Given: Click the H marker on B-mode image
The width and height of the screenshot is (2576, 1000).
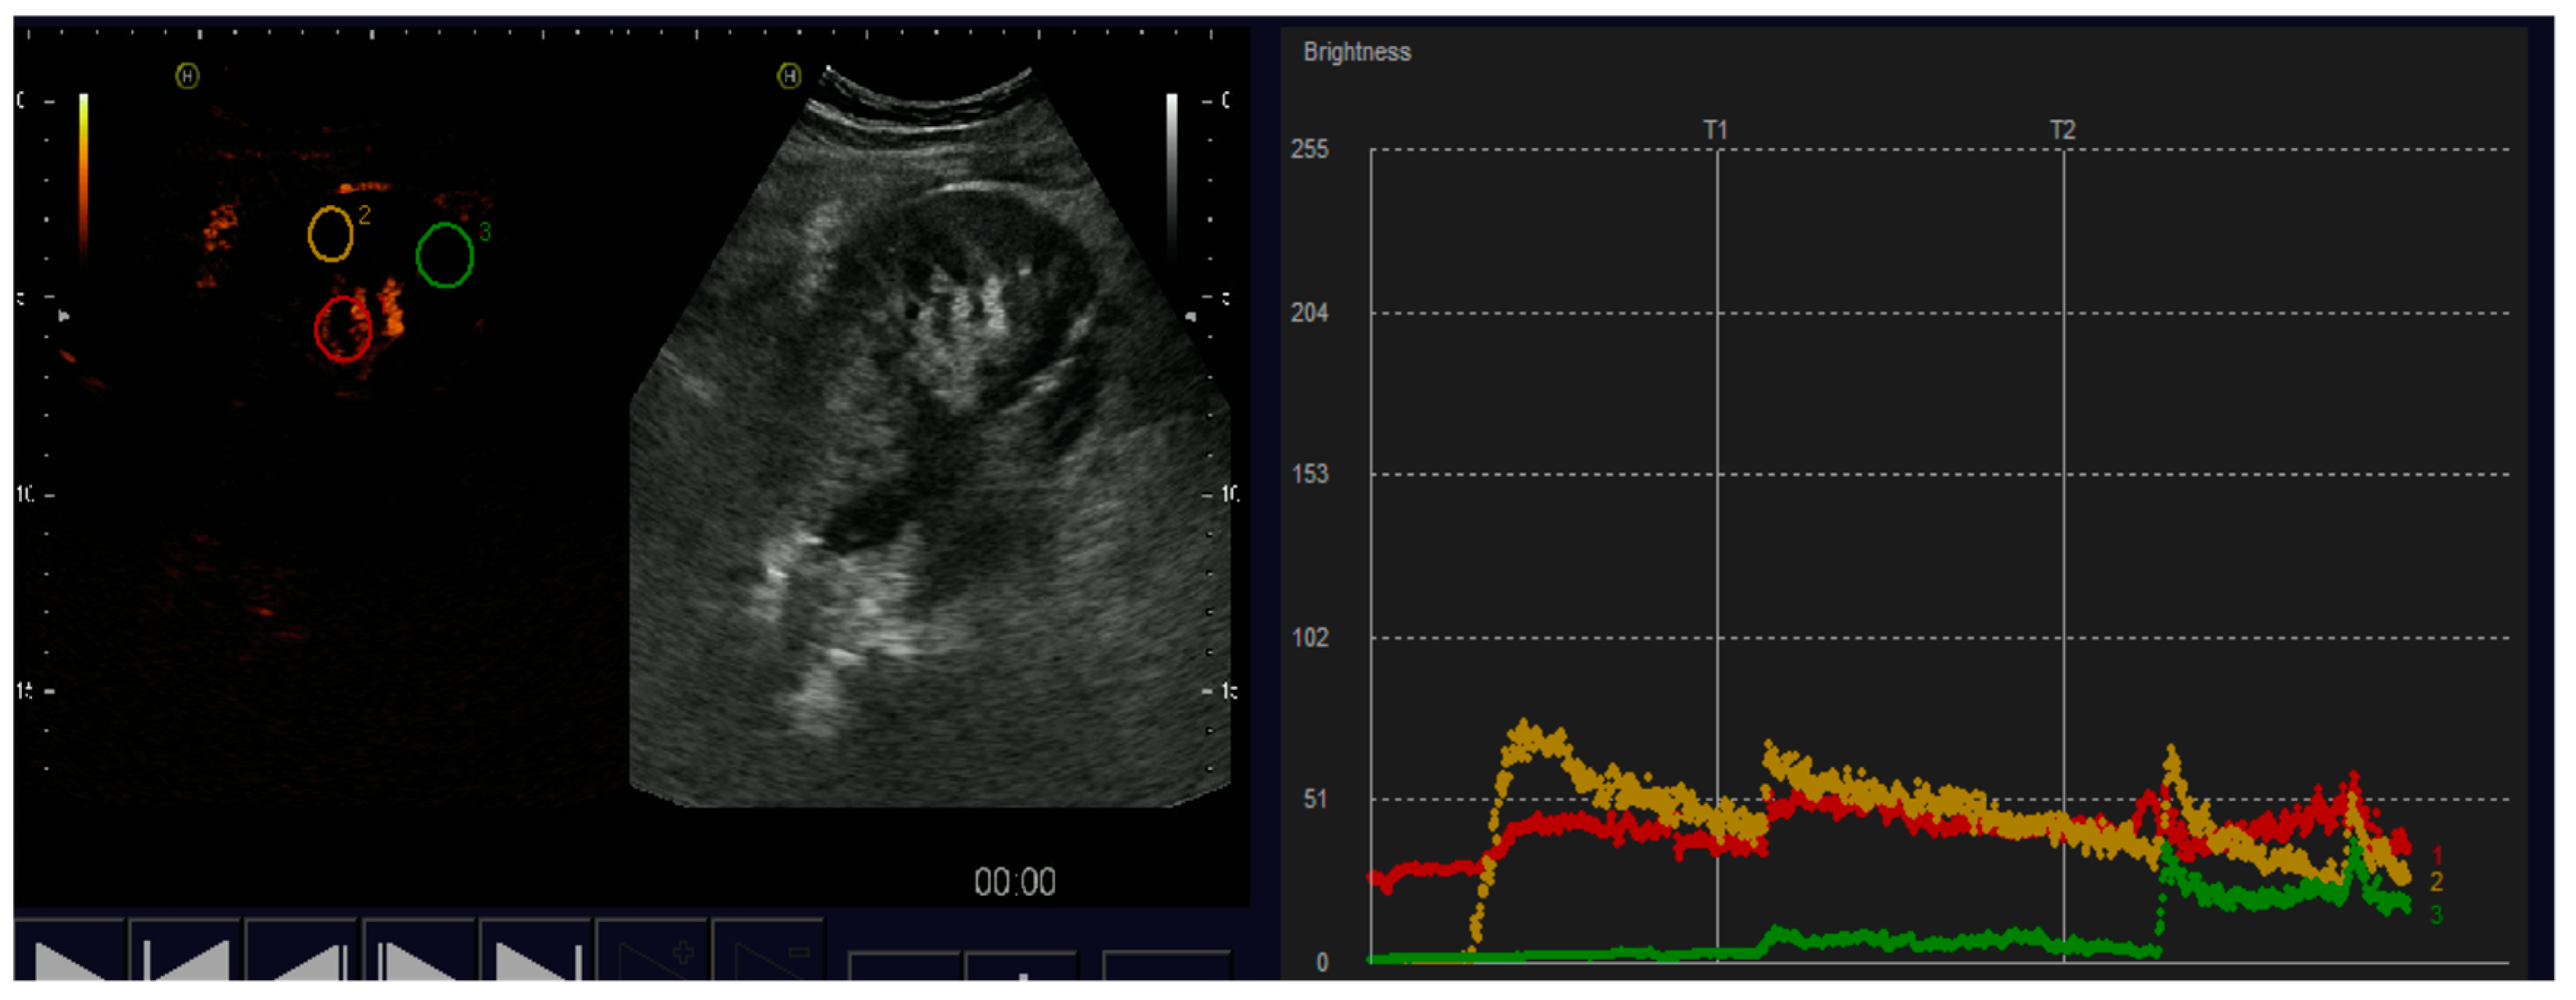Looking at the screenshot, I should (x=789, y=76).
